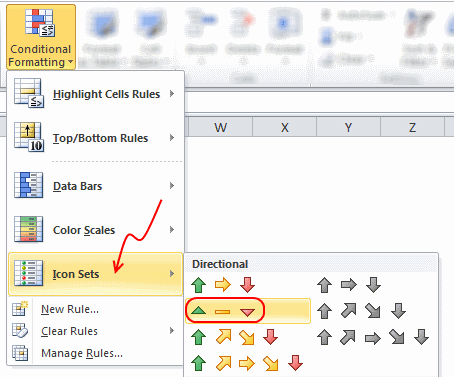Click the New Rule icon
This screenshot has height=377, width=454.
coord(20,309)
